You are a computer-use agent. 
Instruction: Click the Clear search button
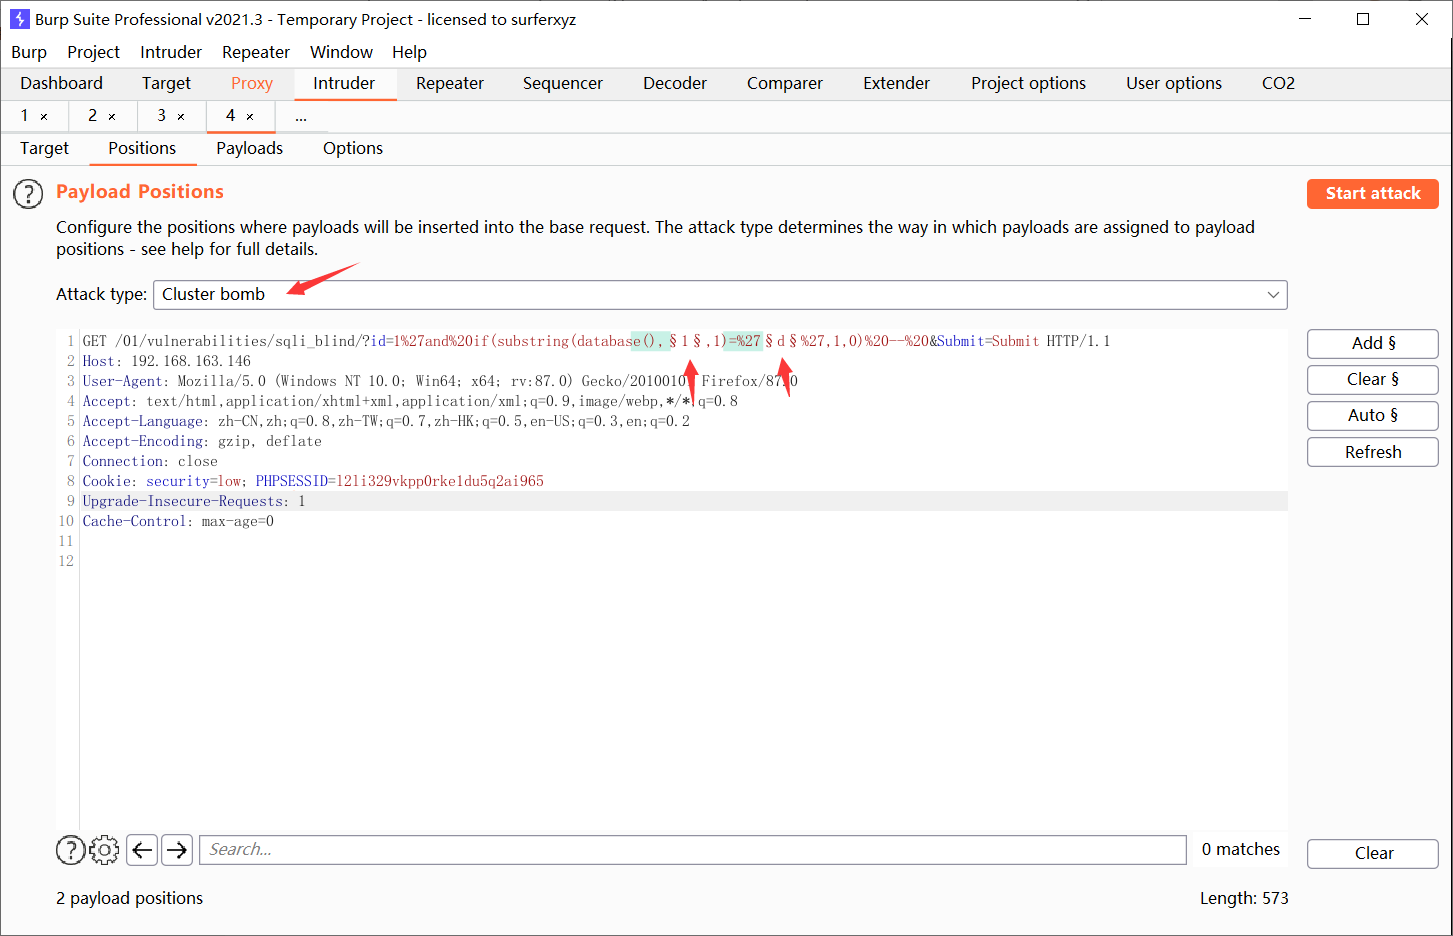[1373, 853]
